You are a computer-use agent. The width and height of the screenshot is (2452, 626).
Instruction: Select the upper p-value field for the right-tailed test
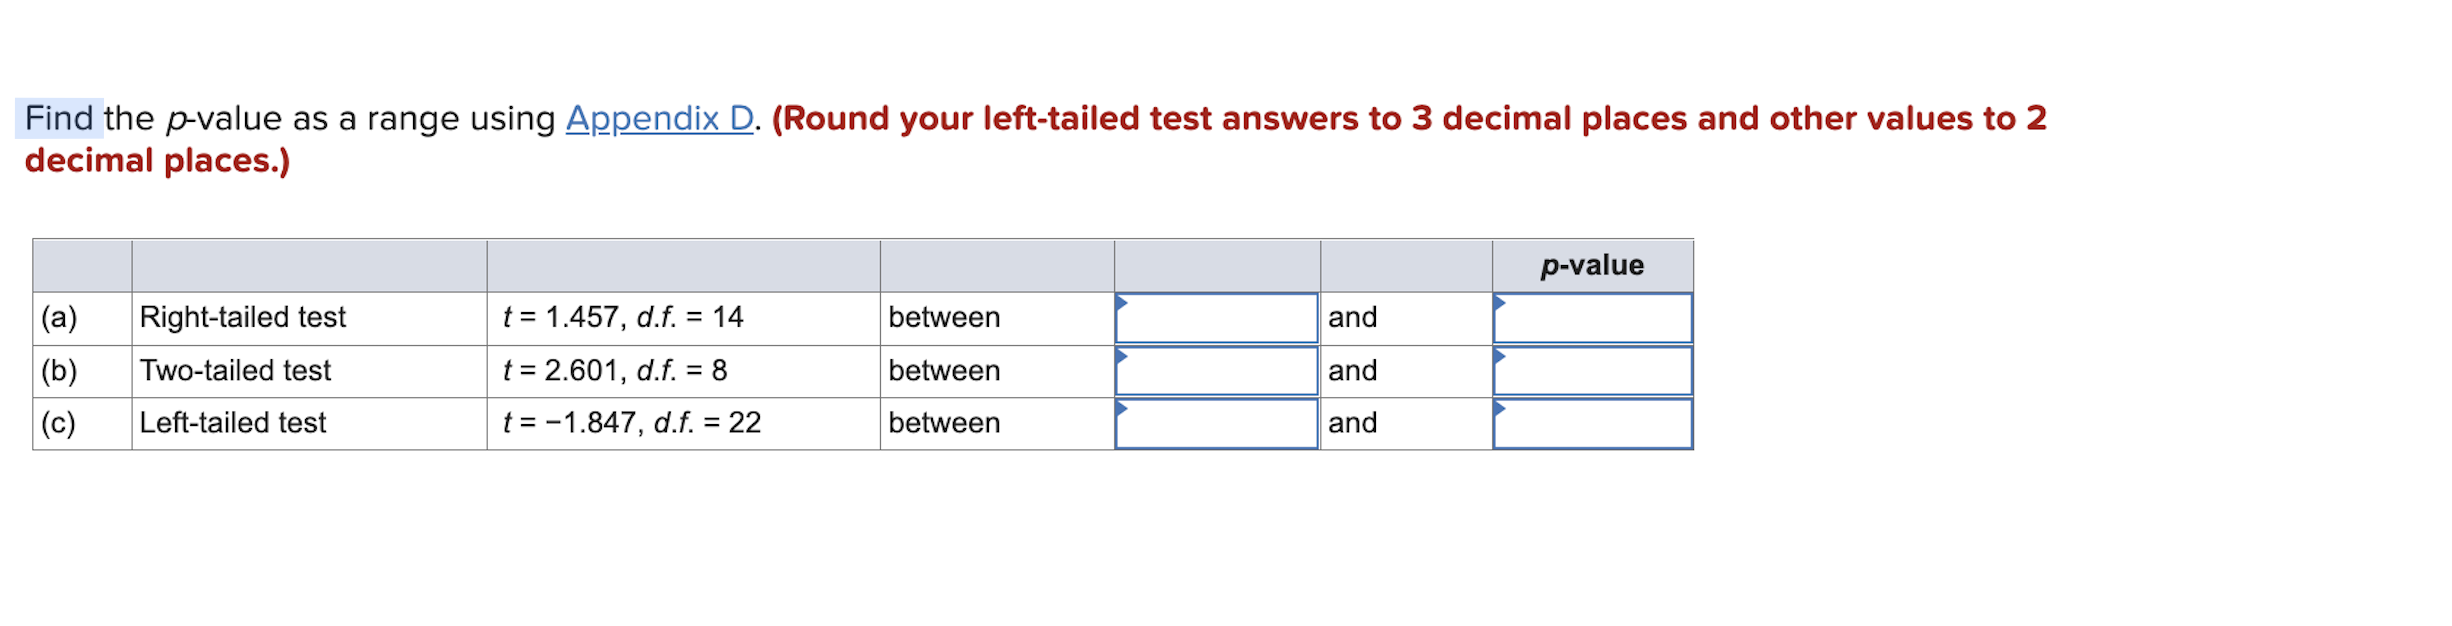(1592, 318)
